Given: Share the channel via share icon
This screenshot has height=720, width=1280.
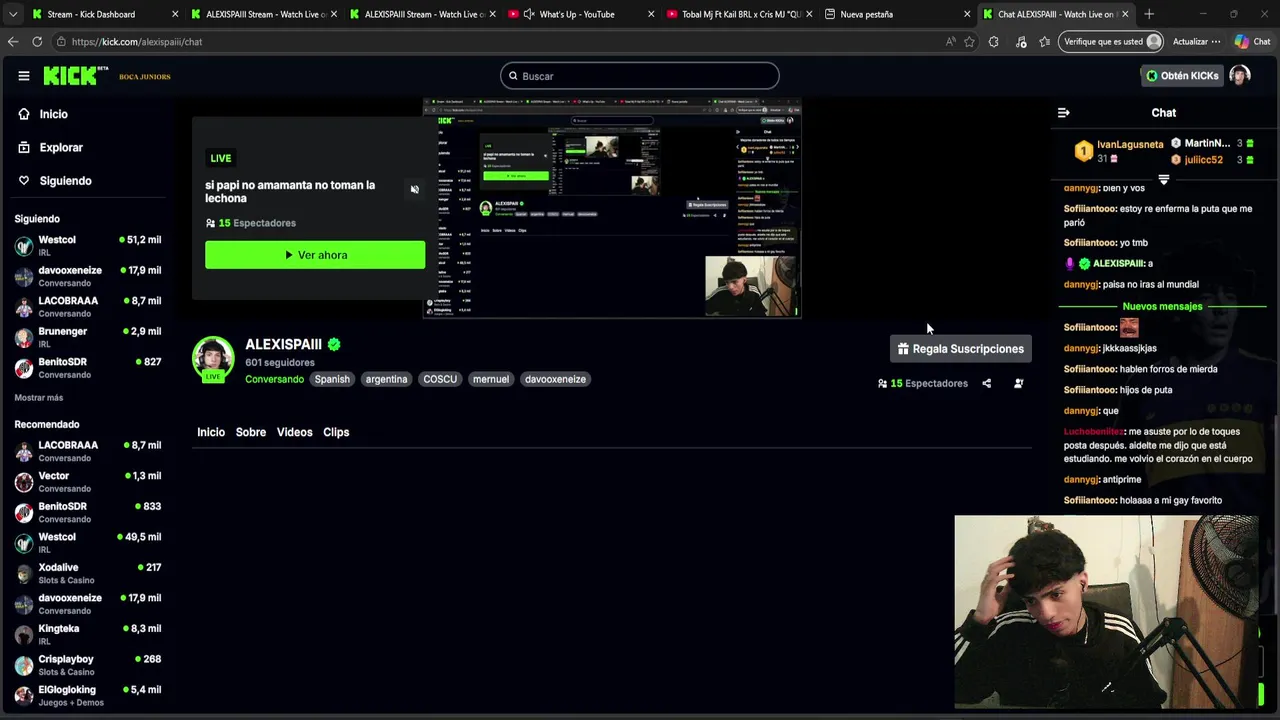Looking at the screenshot, I should [986, 383].
